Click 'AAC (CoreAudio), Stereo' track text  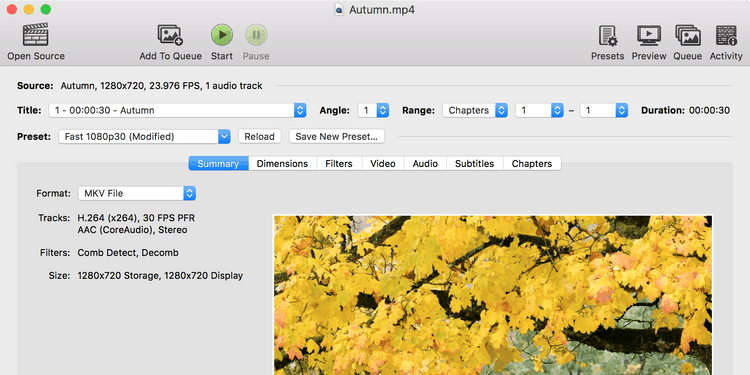tap(132, 230)
